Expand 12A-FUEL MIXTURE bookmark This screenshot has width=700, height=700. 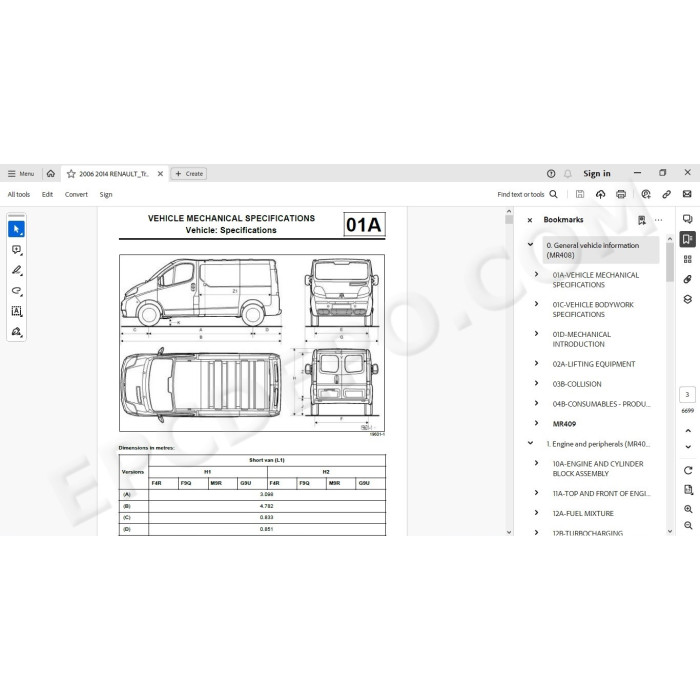click(537, 512)
